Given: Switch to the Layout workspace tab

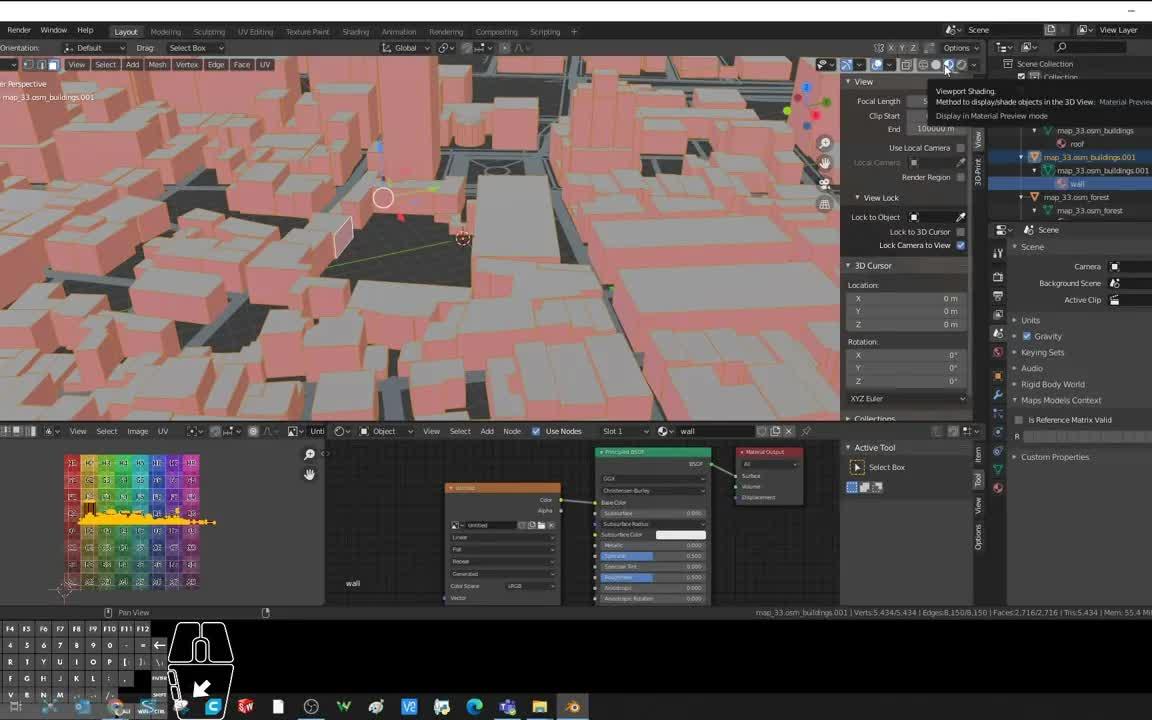Looking at the screenshot, I should click(125, 31).
